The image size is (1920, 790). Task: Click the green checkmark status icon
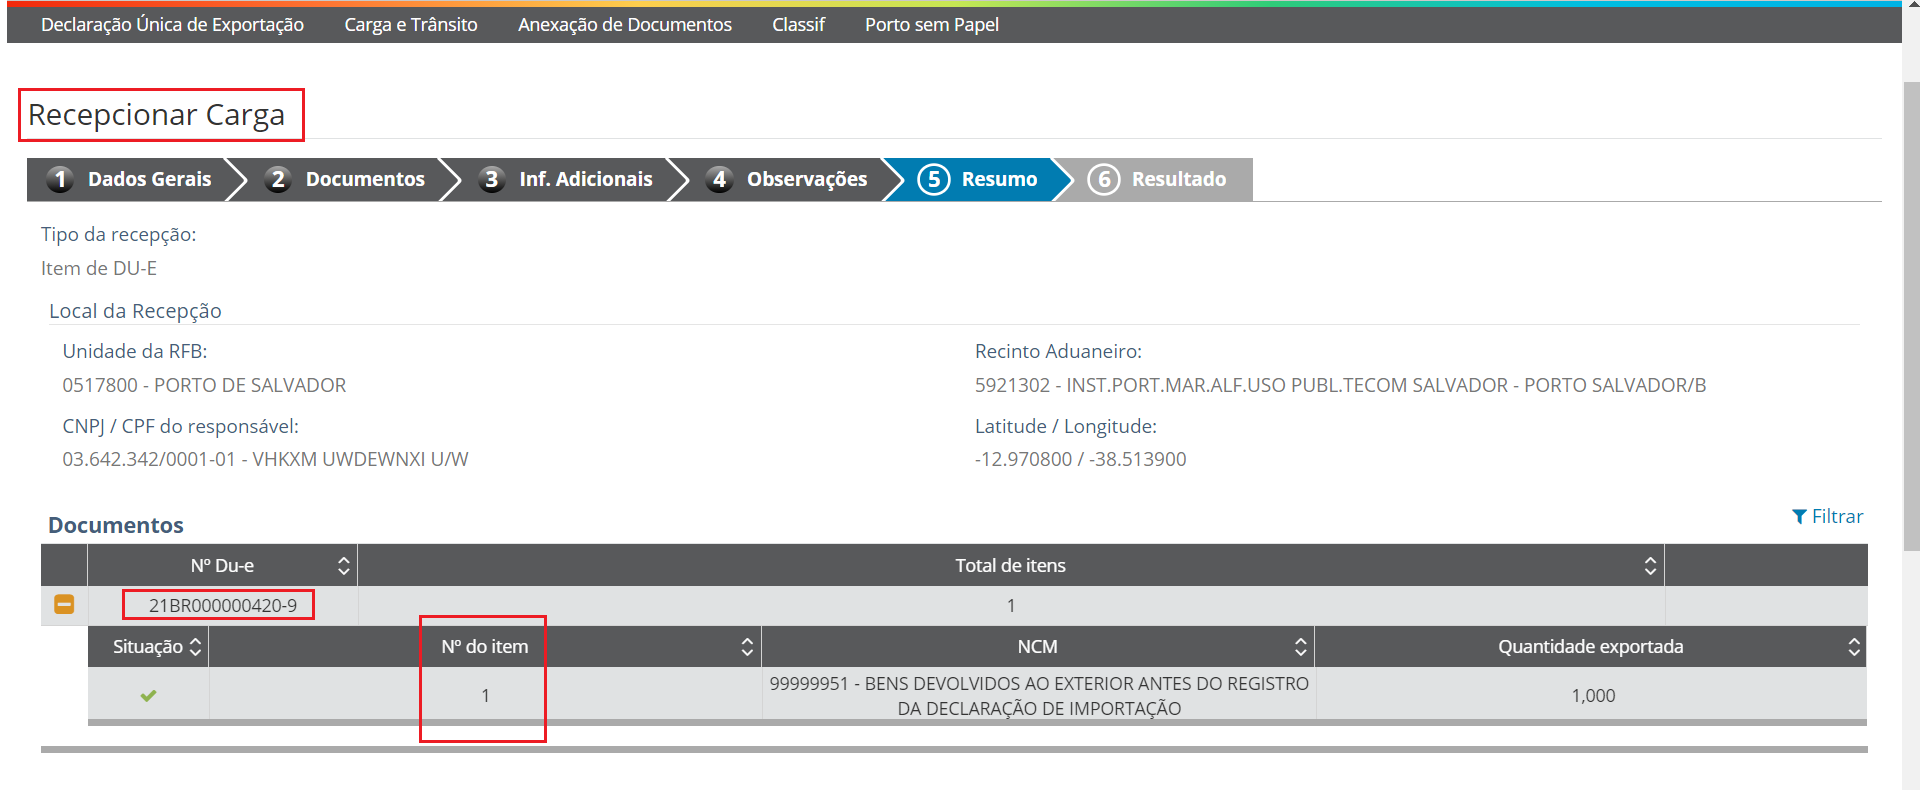[x=148, y=695]
